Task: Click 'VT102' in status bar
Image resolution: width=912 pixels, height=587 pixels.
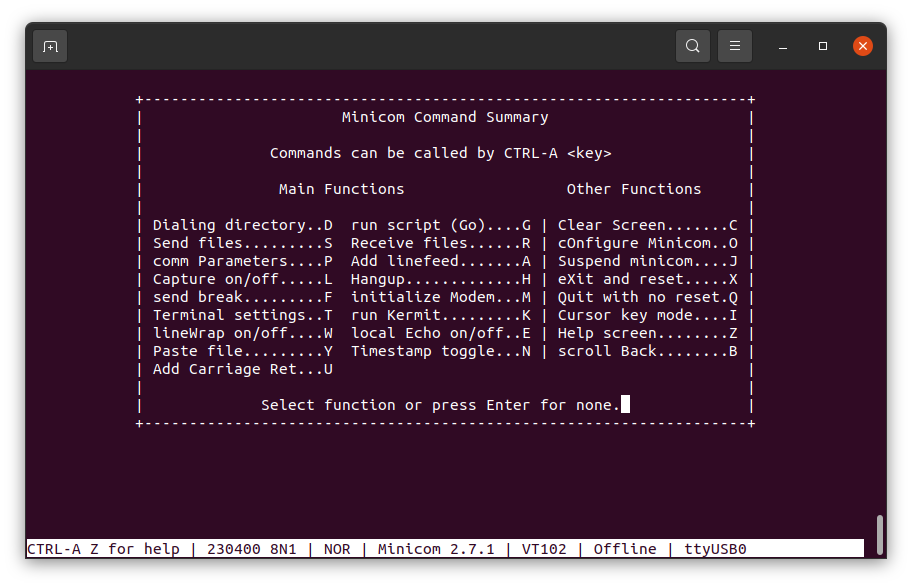Action: coord(544,549)
